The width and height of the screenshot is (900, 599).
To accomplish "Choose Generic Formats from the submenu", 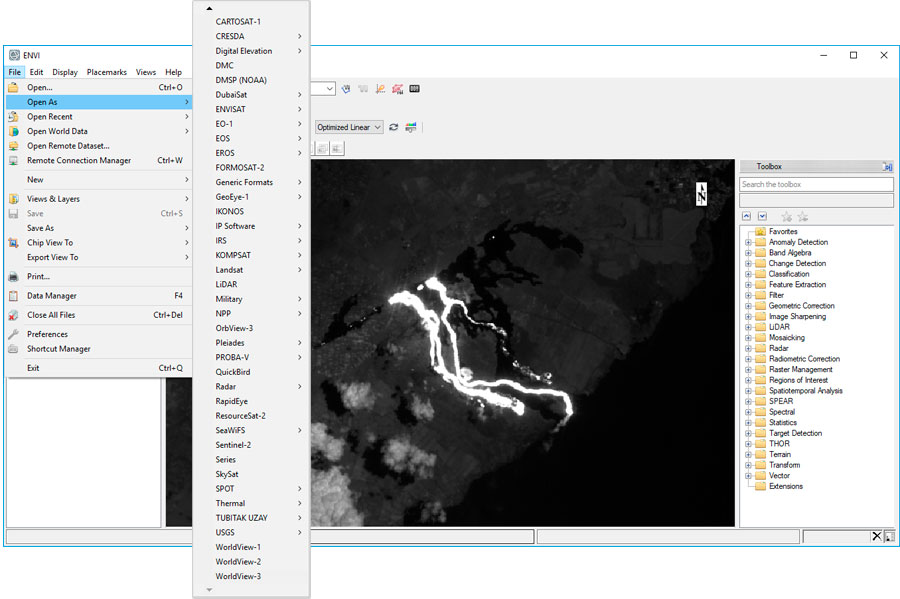I will coord(251,182).
